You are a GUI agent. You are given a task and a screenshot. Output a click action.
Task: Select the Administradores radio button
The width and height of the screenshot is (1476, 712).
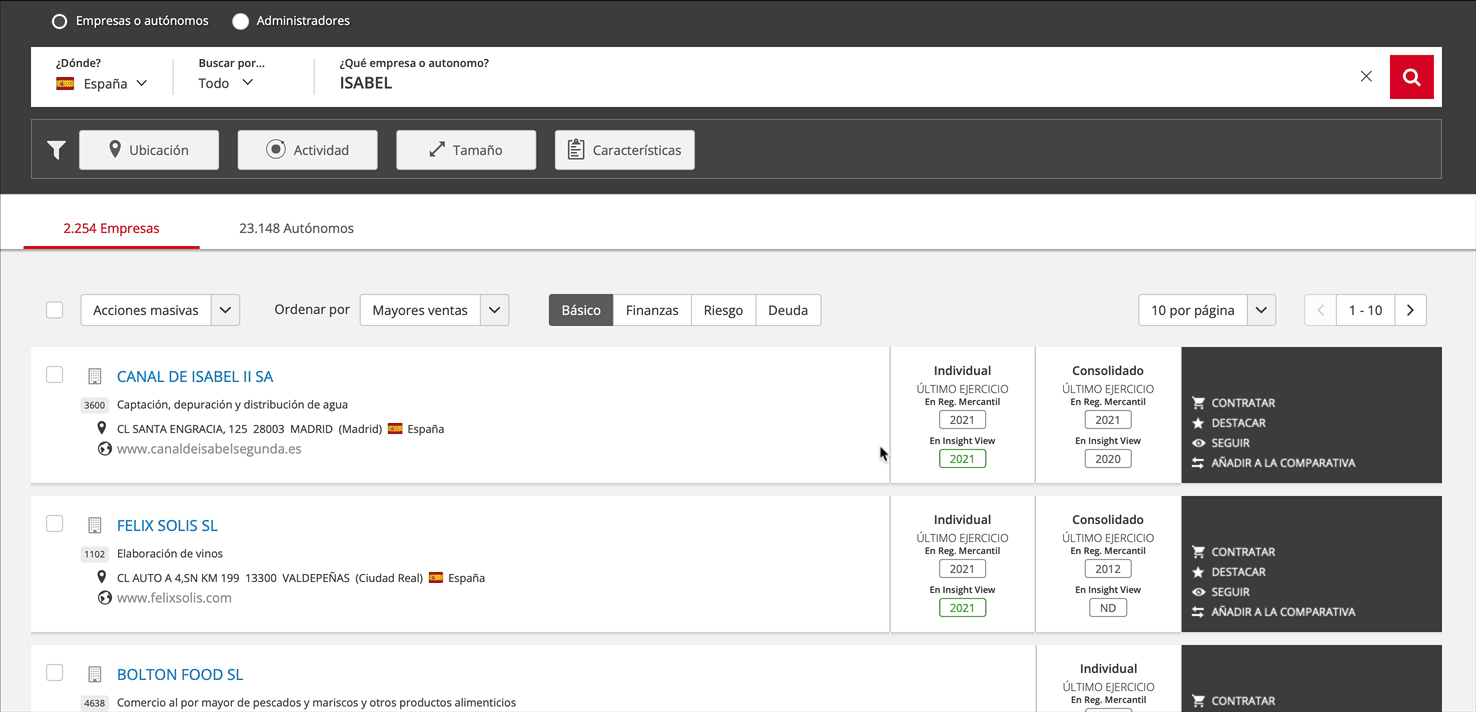pyautogui.click(x=239, y=20)
